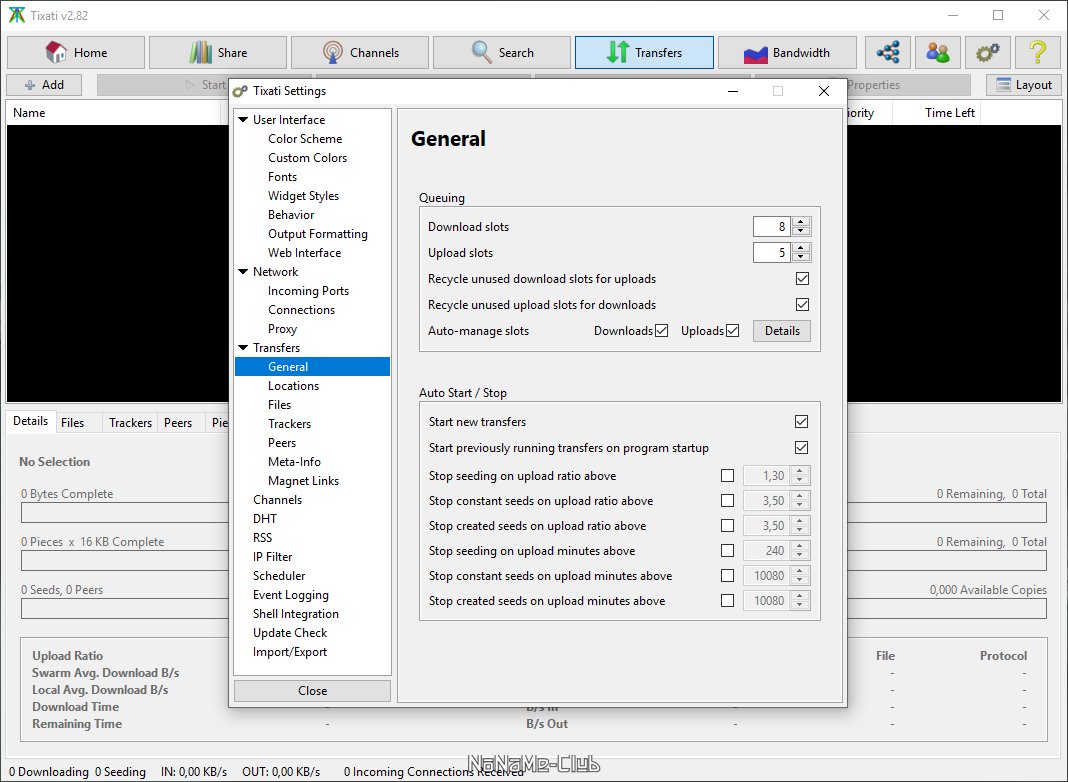Click the Layout button
1068x782 pixels.
(1024, 85)
